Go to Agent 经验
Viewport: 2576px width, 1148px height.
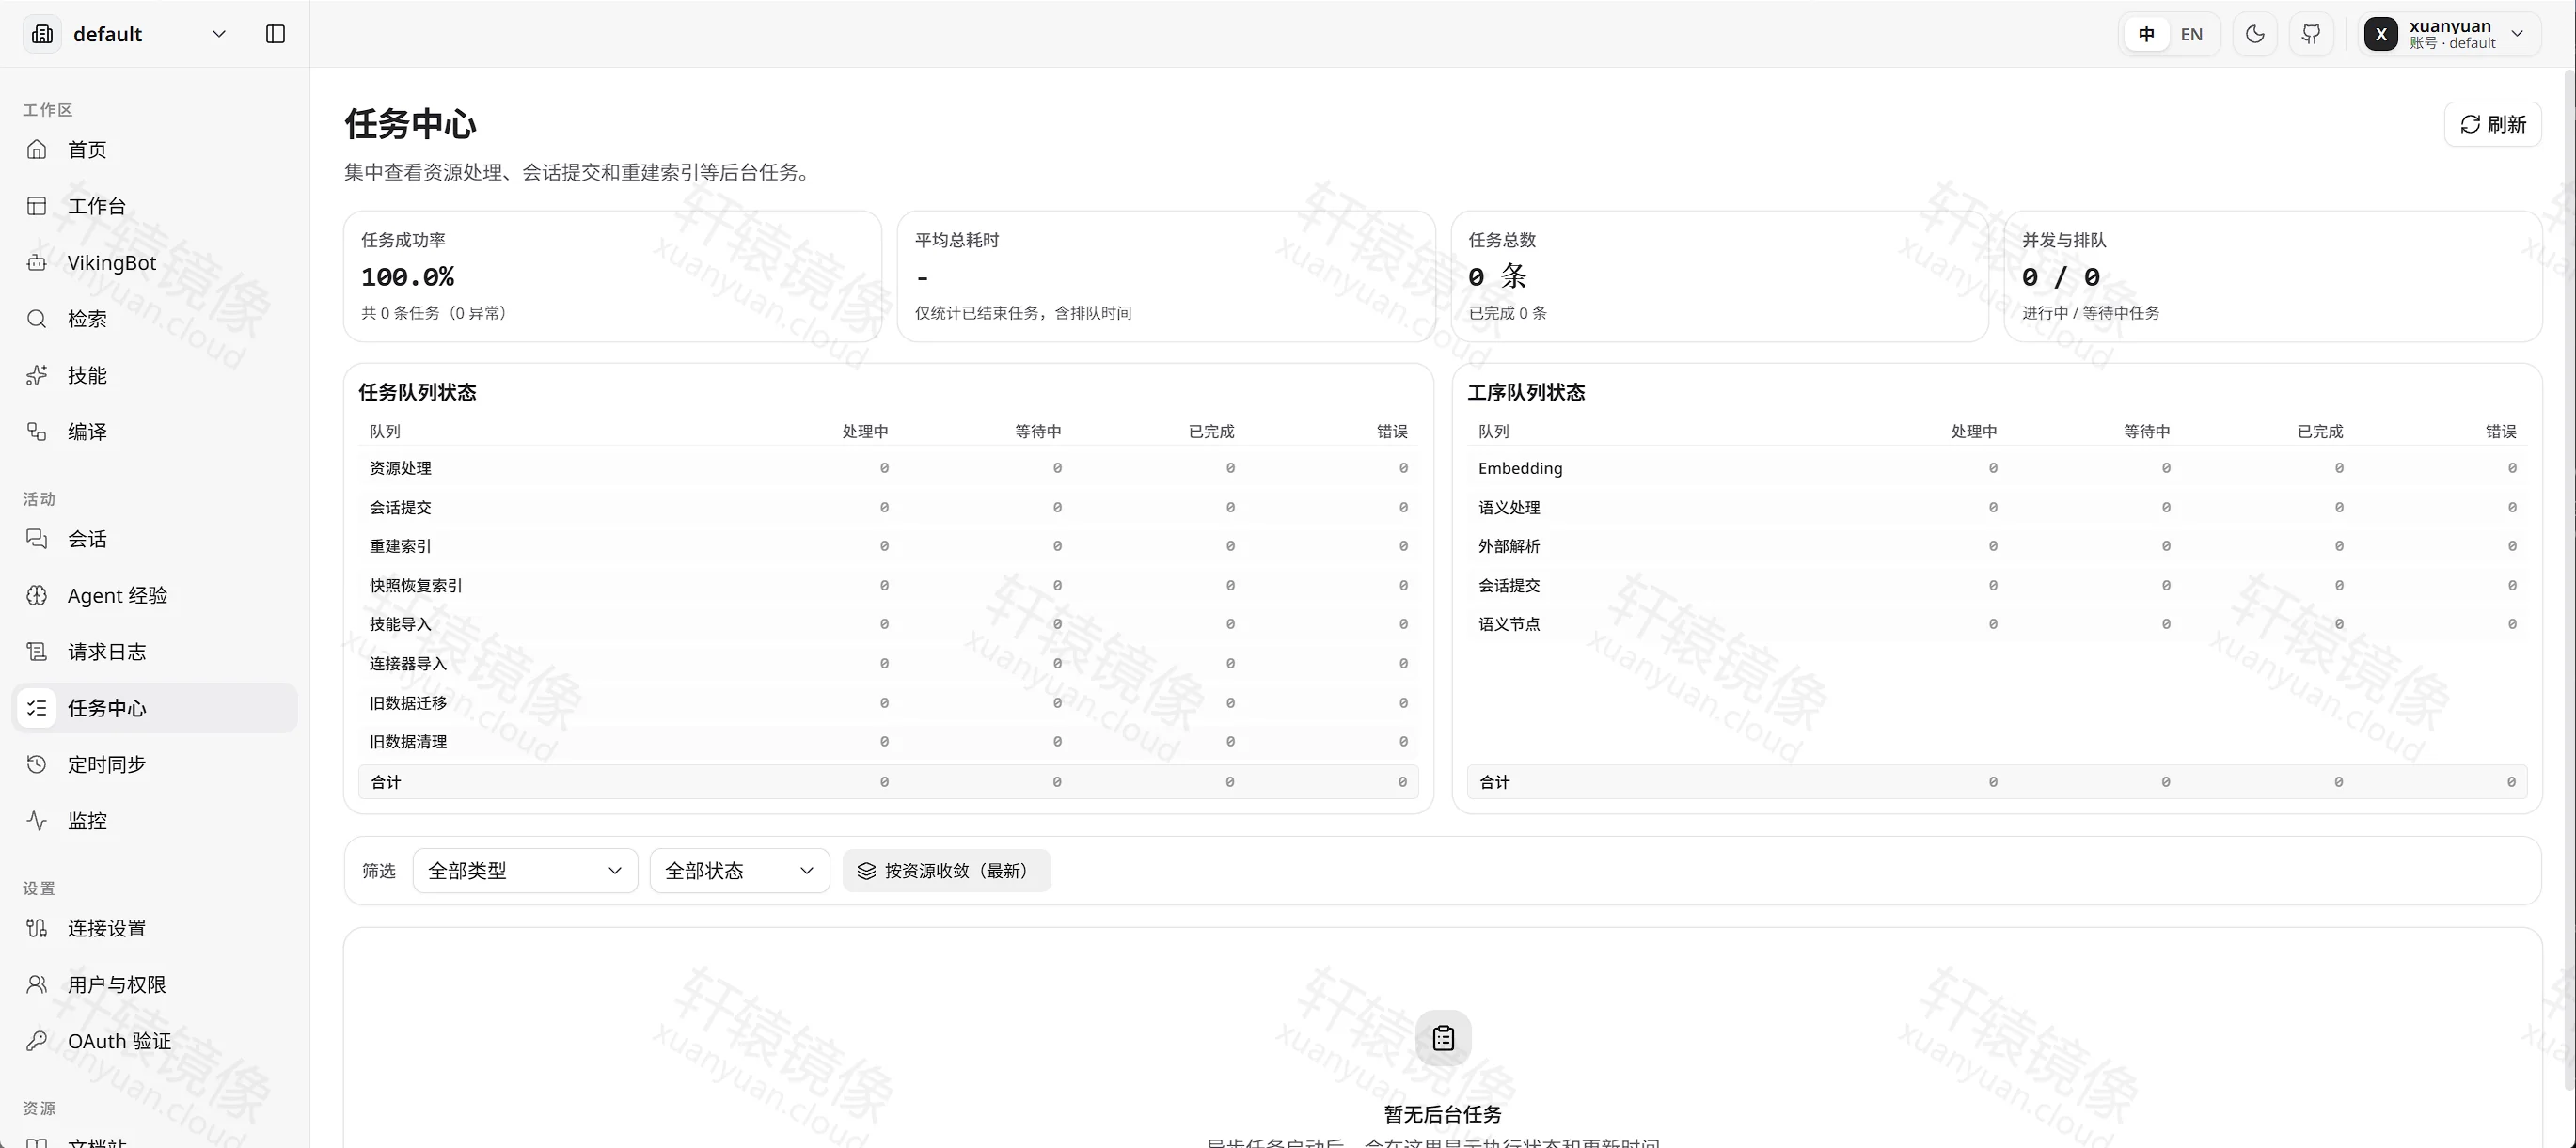tap(155, 595)
